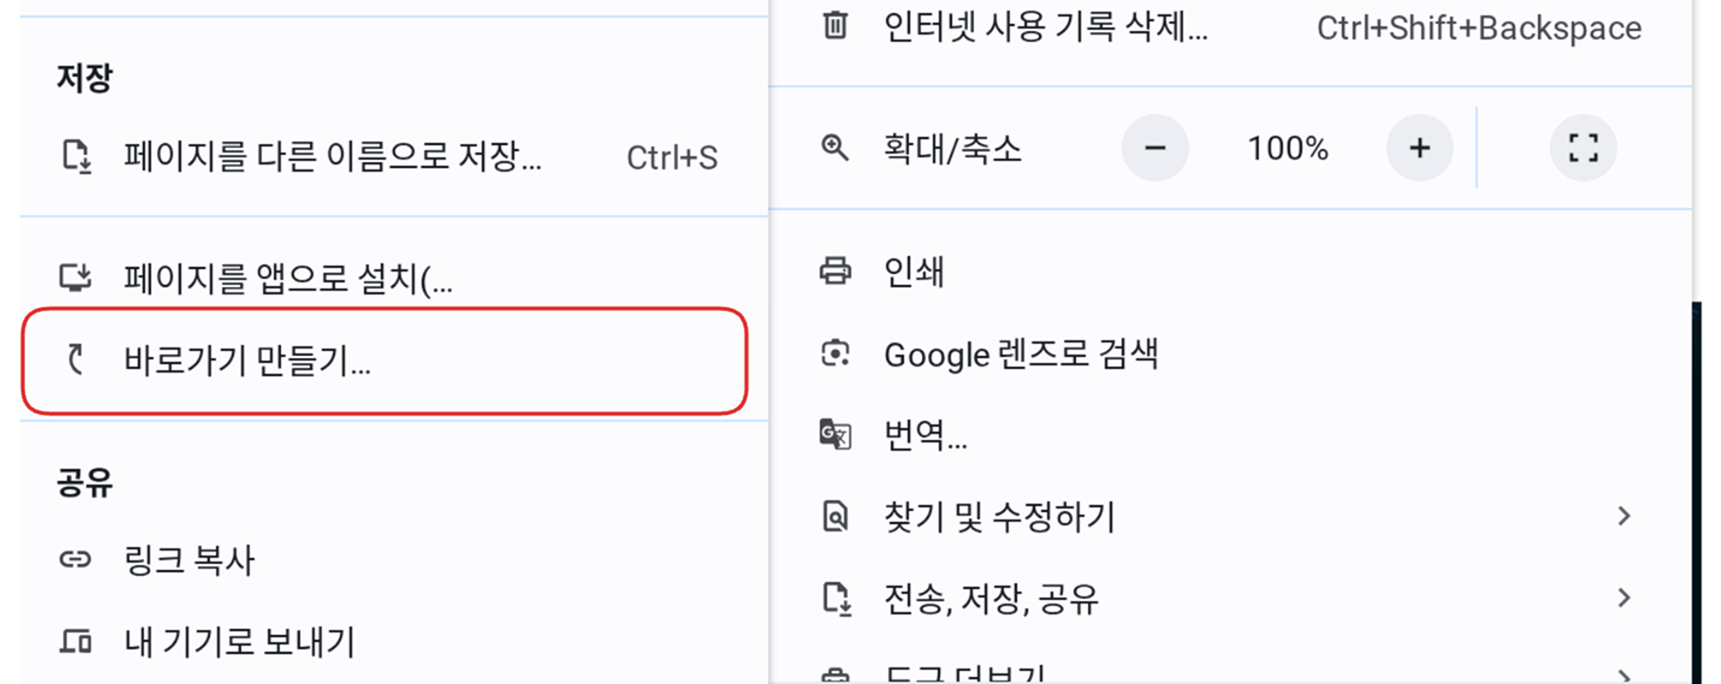Expand the 찾기 및 수정하기 submenu arrow
Image resolution: width=1721 pixels, height=684 pixels.
click(x=1624, y=516)
